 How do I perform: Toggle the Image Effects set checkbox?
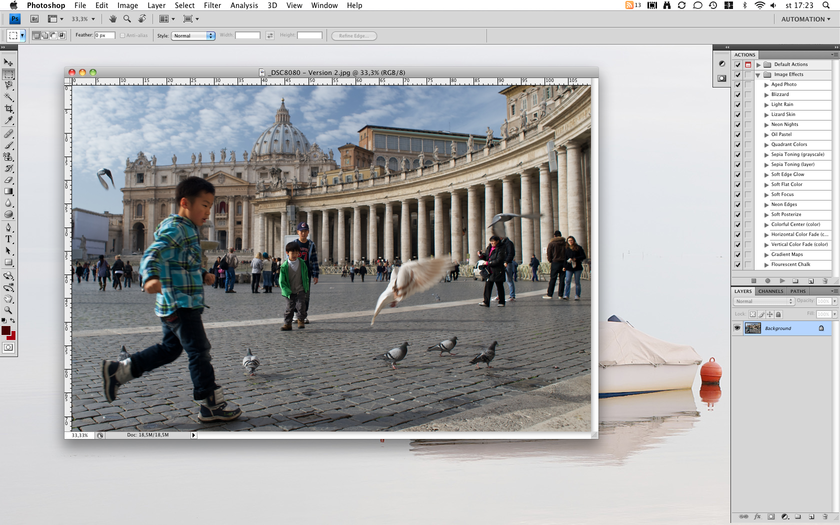(x=738, y=74)
